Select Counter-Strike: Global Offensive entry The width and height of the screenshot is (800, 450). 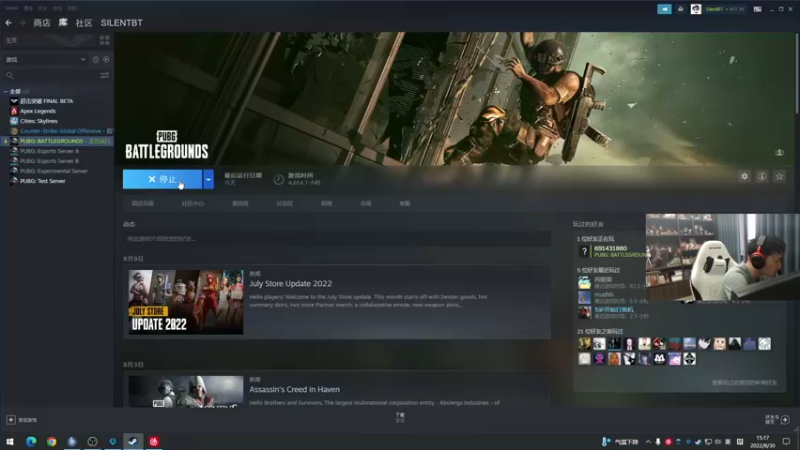[61, 131]
